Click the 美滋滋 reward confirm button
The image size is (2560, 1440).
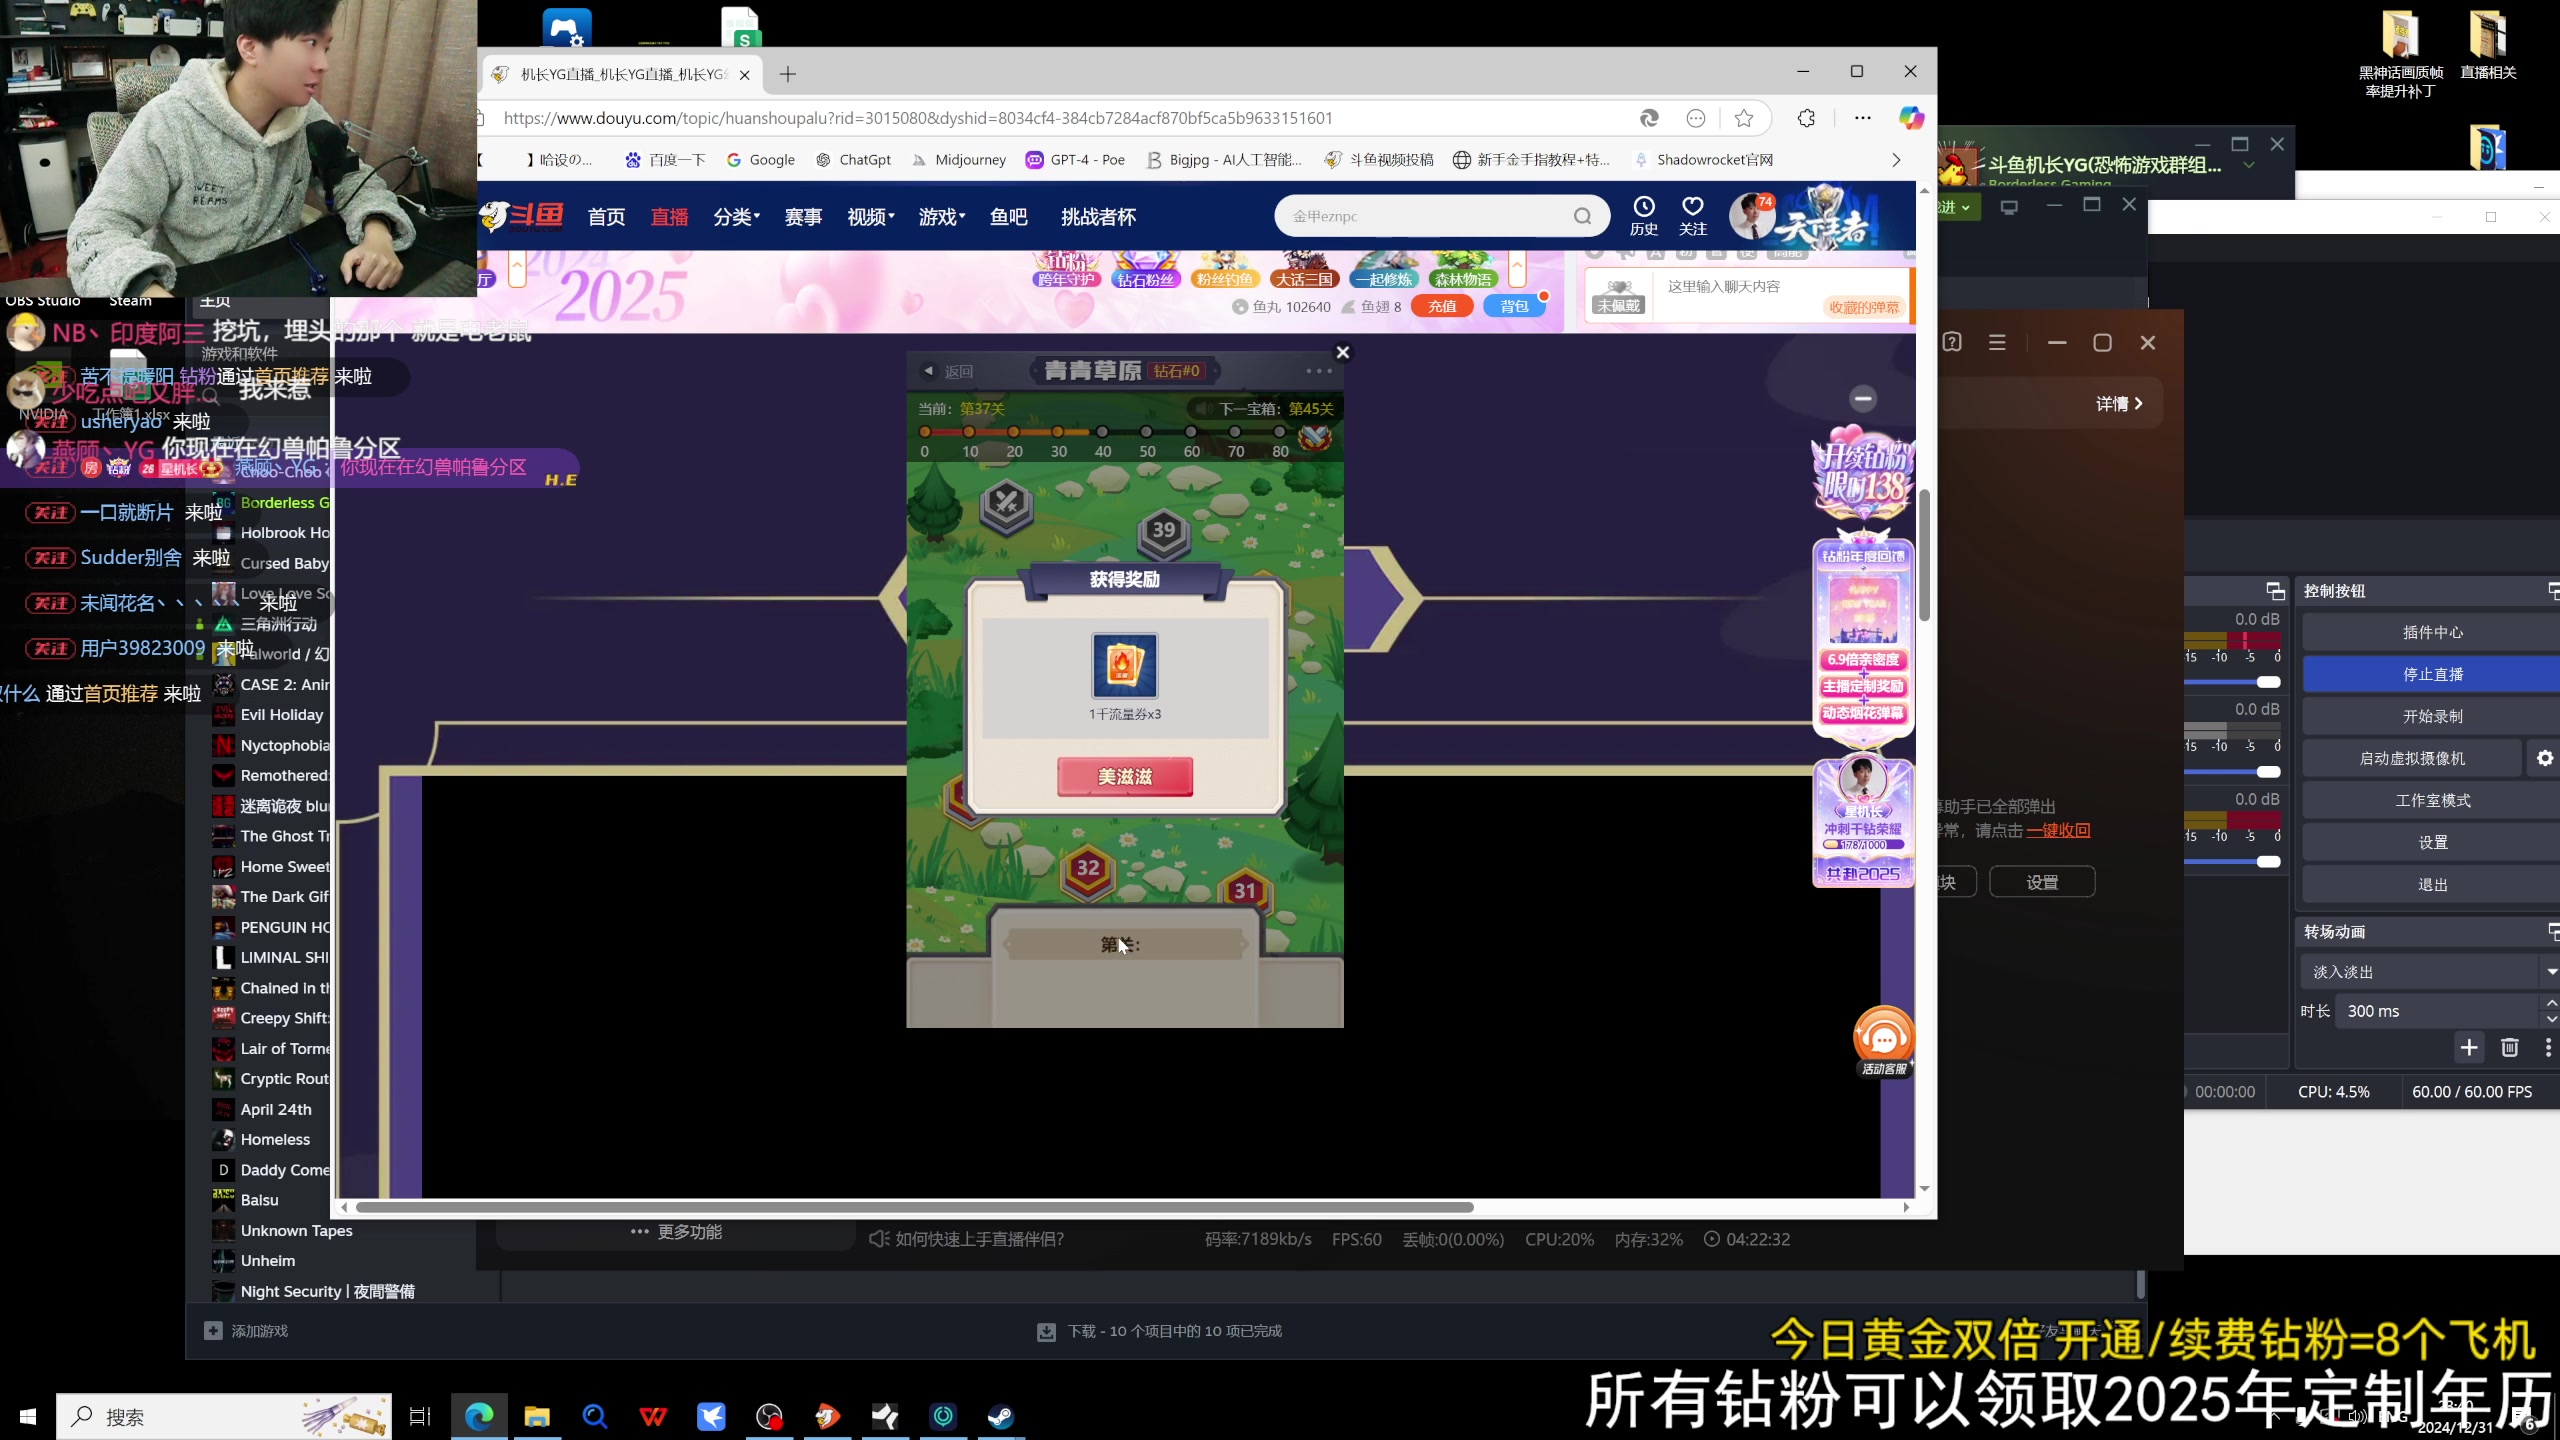pyautogui.click(x=1125, y=777)
